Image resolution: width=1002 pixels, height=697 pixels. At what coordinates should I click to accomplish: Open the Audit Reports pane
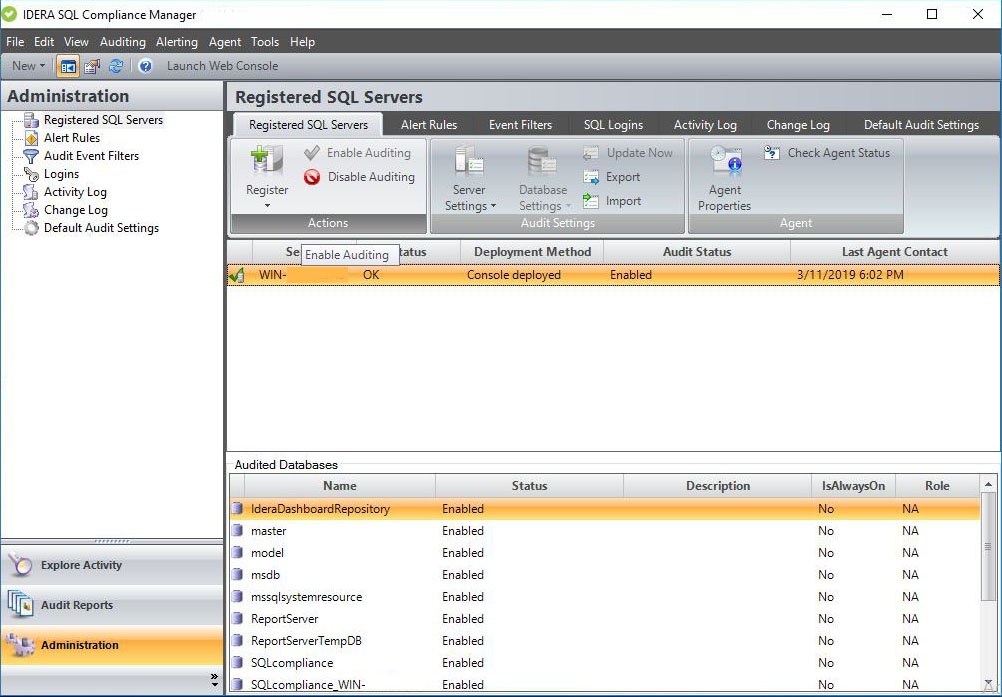(77, 605)
